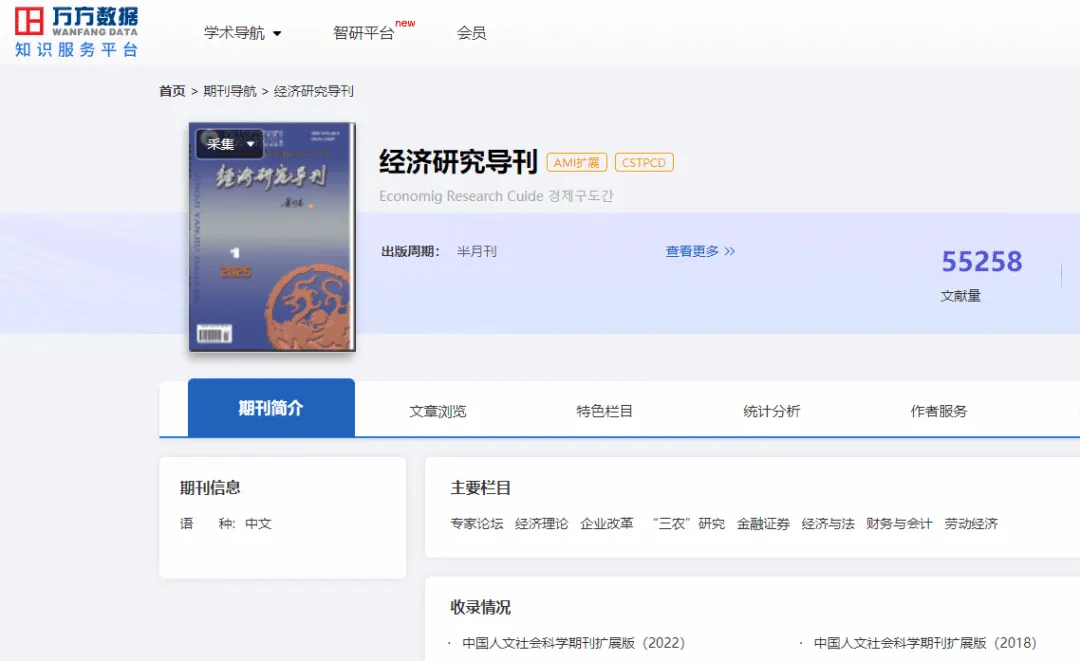Image resolution: width=1080 pixels, height=661 pixels.
Task: Click the 金融证券 column entry
Action: [x=763, y=524]
